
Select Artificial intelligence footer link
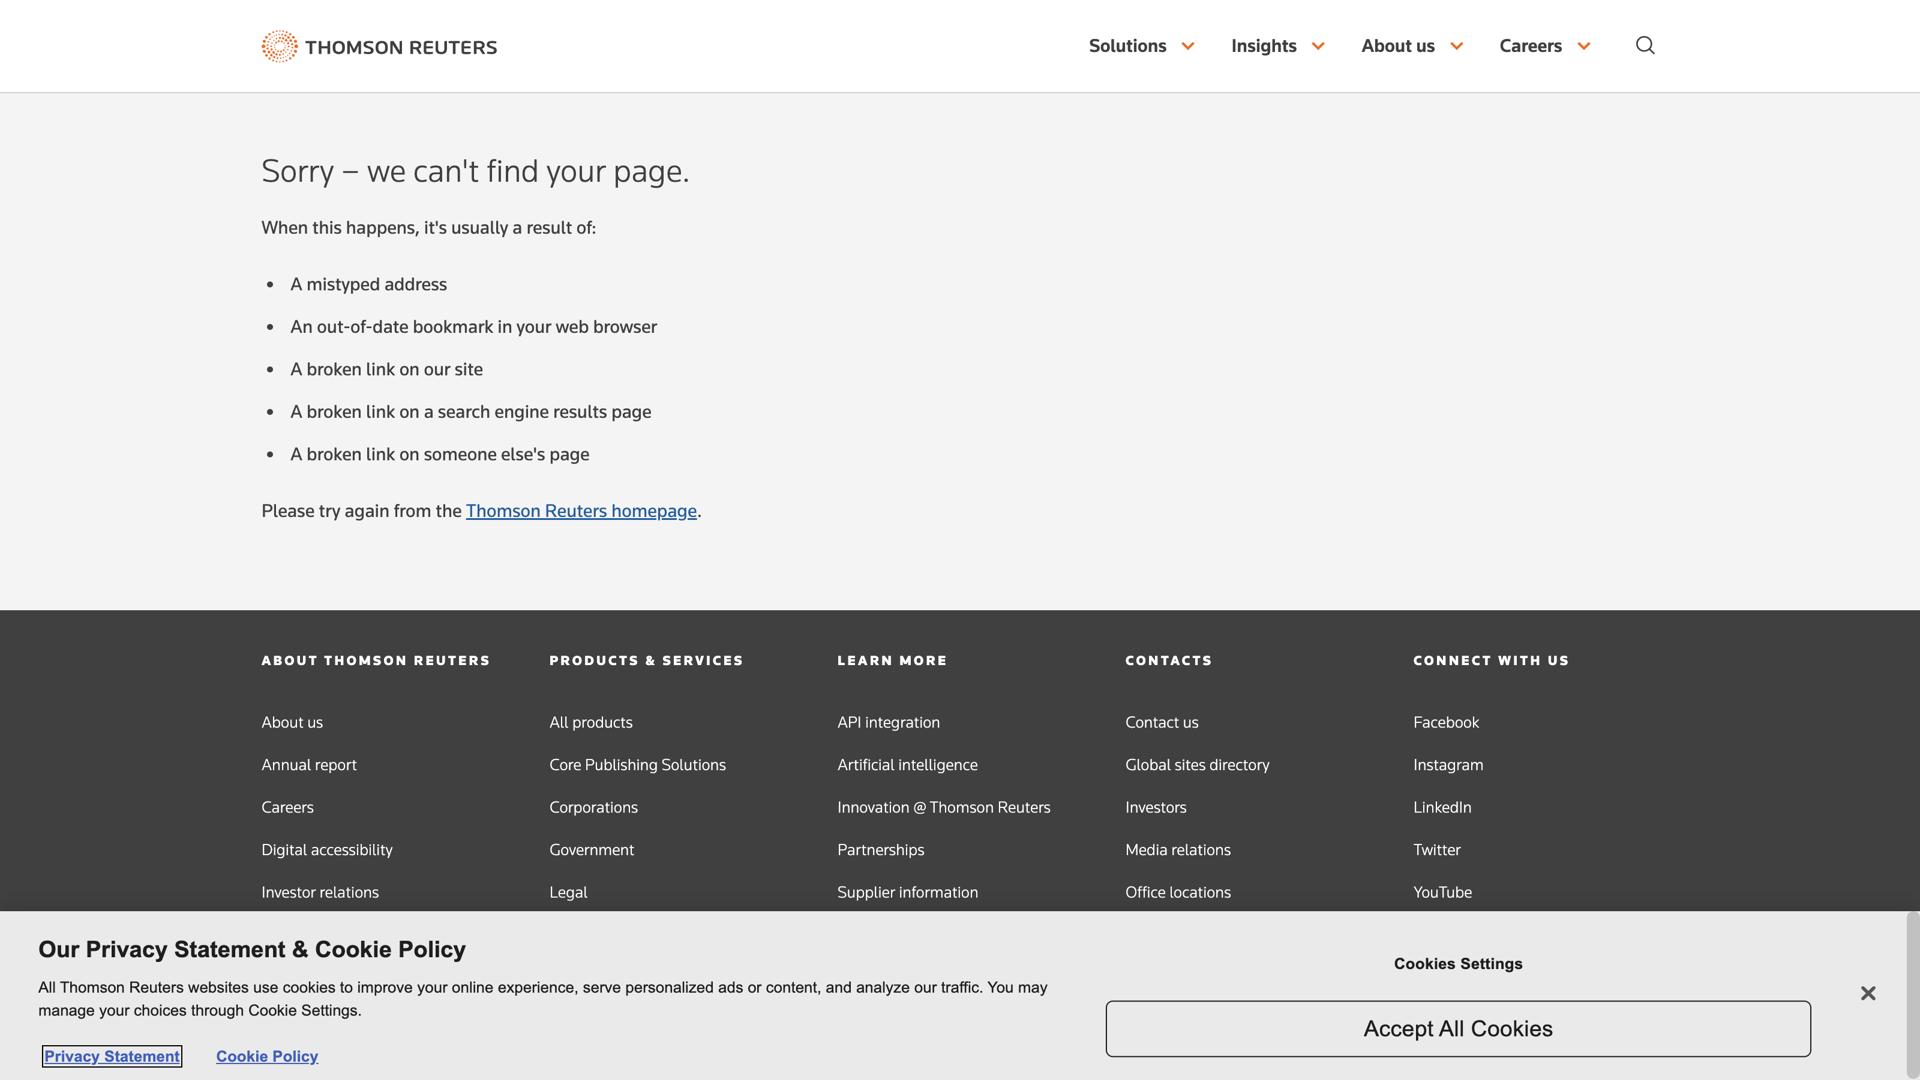pyautogui.click(x=907, y=765)
